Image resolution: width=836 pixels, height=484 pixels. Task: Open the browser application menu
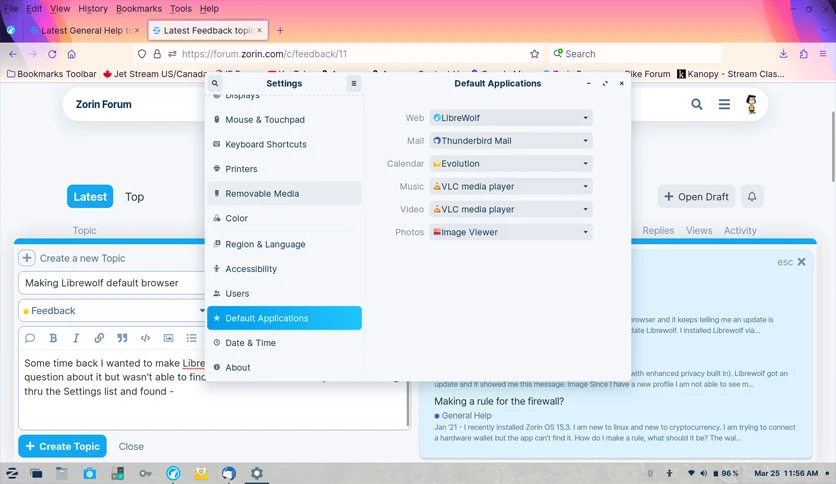(x=823, y=54)
